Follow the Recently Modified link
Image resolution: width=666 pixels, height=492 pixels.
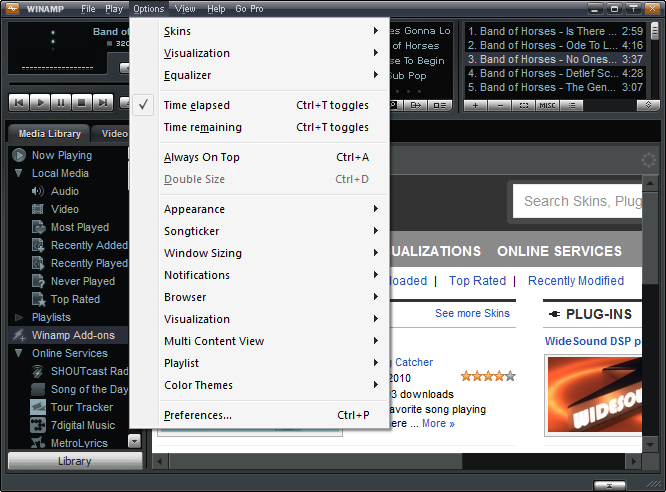pyautogui.click(x=576, y=281)
